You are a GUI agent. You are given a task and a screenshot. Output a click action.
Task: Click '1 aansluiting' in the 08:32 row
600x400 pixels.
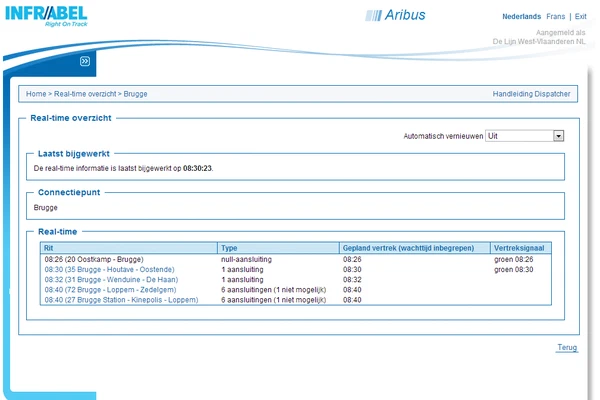coord(242,279)
